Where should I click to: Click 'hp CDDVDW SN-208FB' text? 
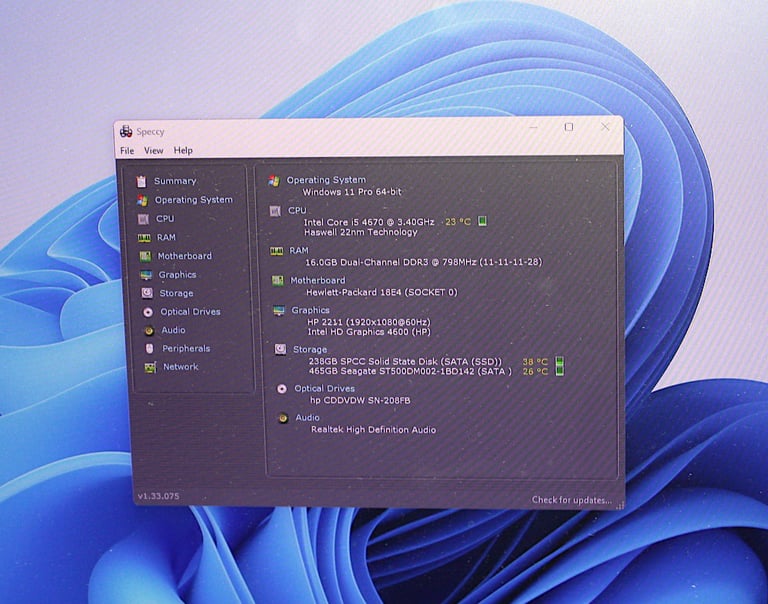coord(360,400)
